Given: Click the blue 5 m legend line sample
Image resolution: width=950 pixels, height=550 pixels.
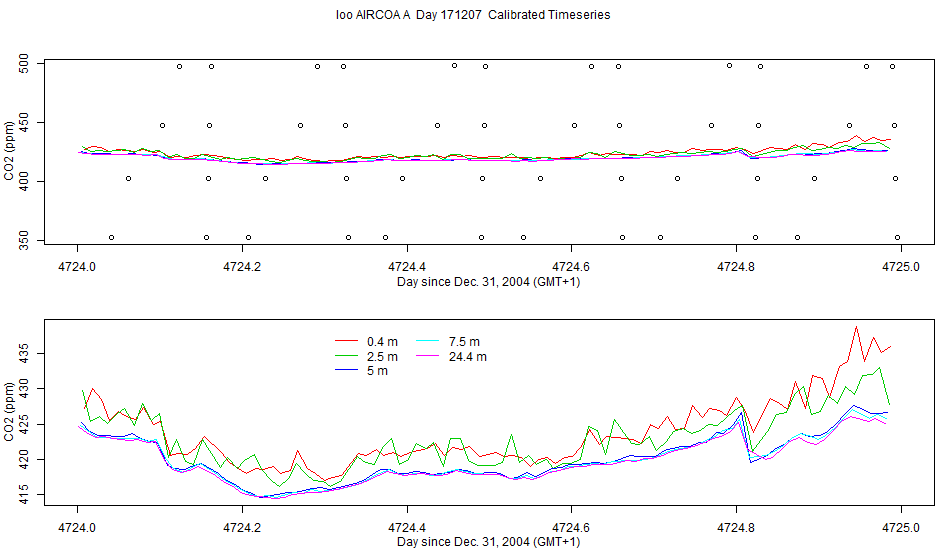Looking at the screenshot, I should (x=346, y=371).
